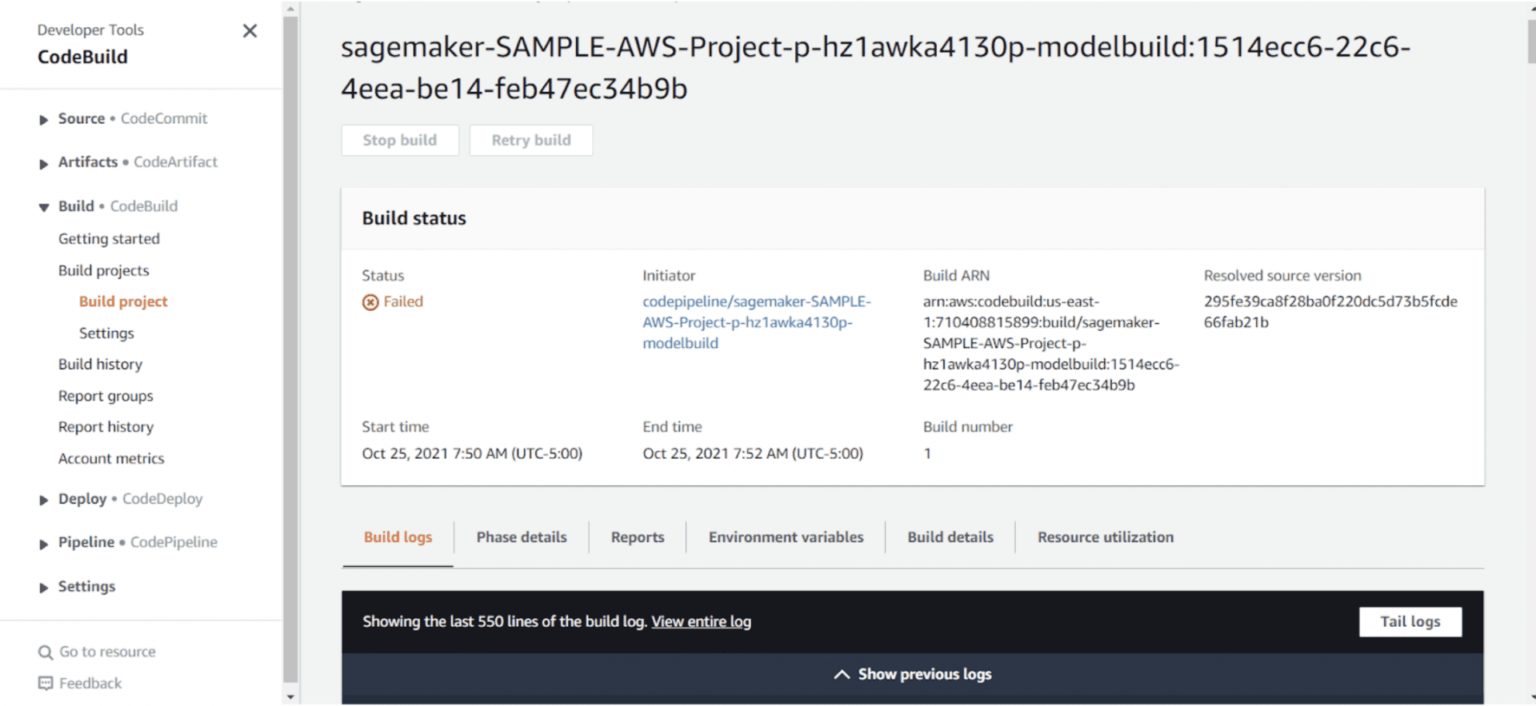The height and width of the screenshot is (706, 1536).
Task: Click the sidebar vertical scrollbar
Action: pyautogui.click(x=290, y=350)
